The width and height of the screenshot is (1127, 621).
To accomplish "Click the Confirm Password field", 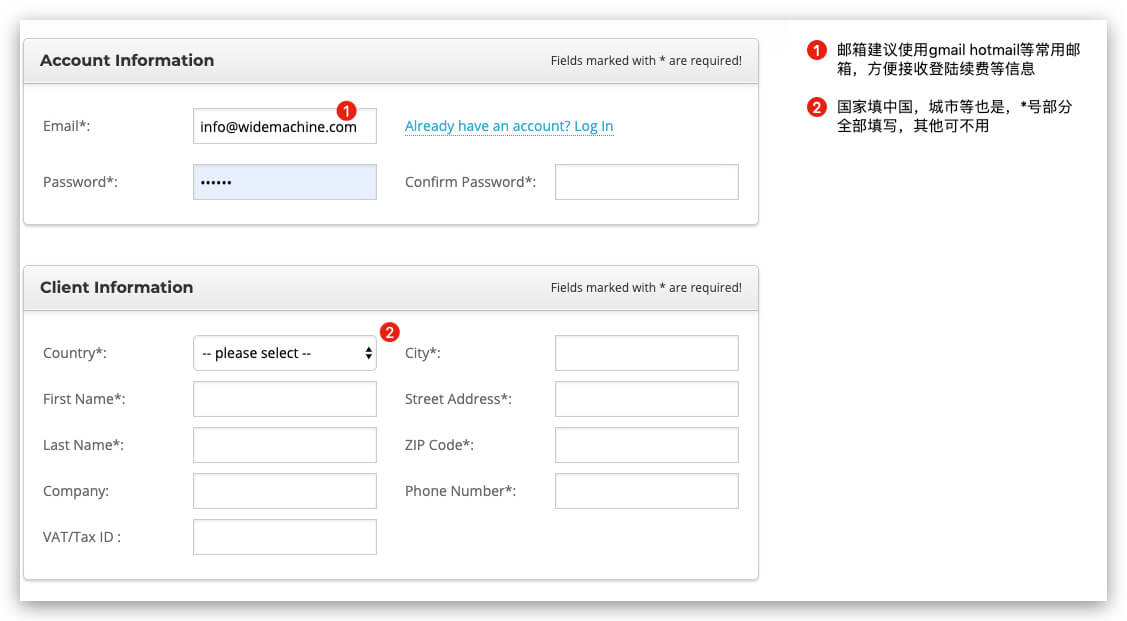I will tap(646, 182).
